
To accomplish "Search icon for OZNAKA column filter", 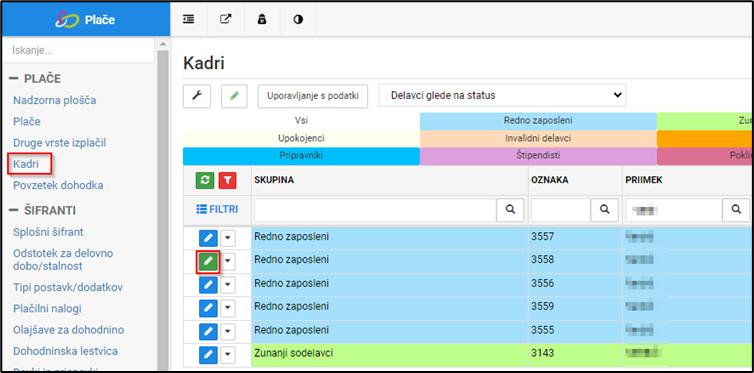I will tap(604, 209).
